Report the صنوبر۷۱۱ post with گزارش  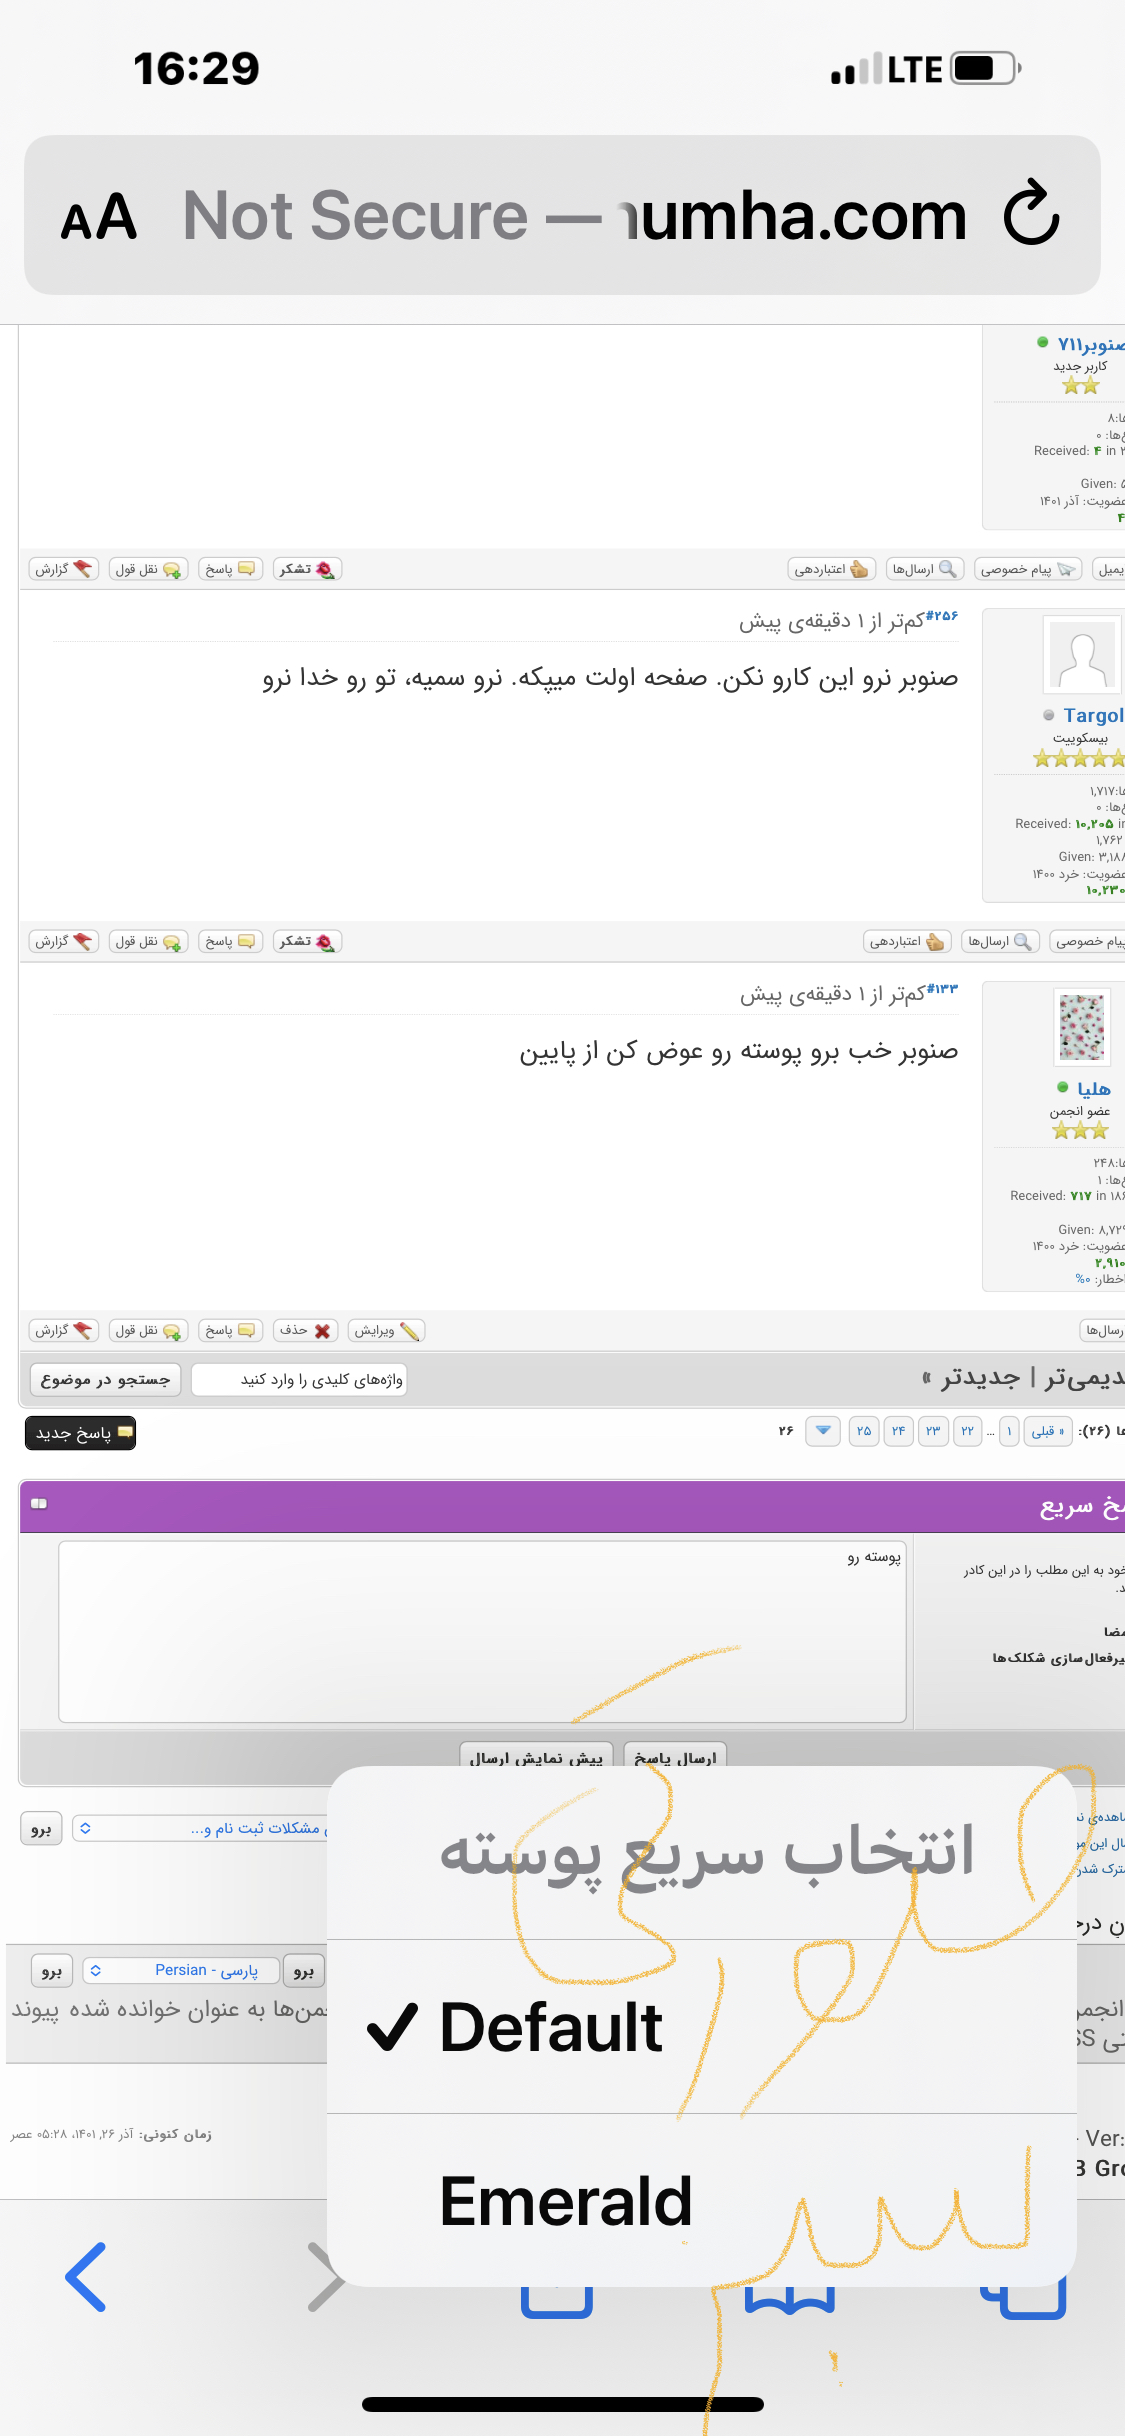pos(64,569)
